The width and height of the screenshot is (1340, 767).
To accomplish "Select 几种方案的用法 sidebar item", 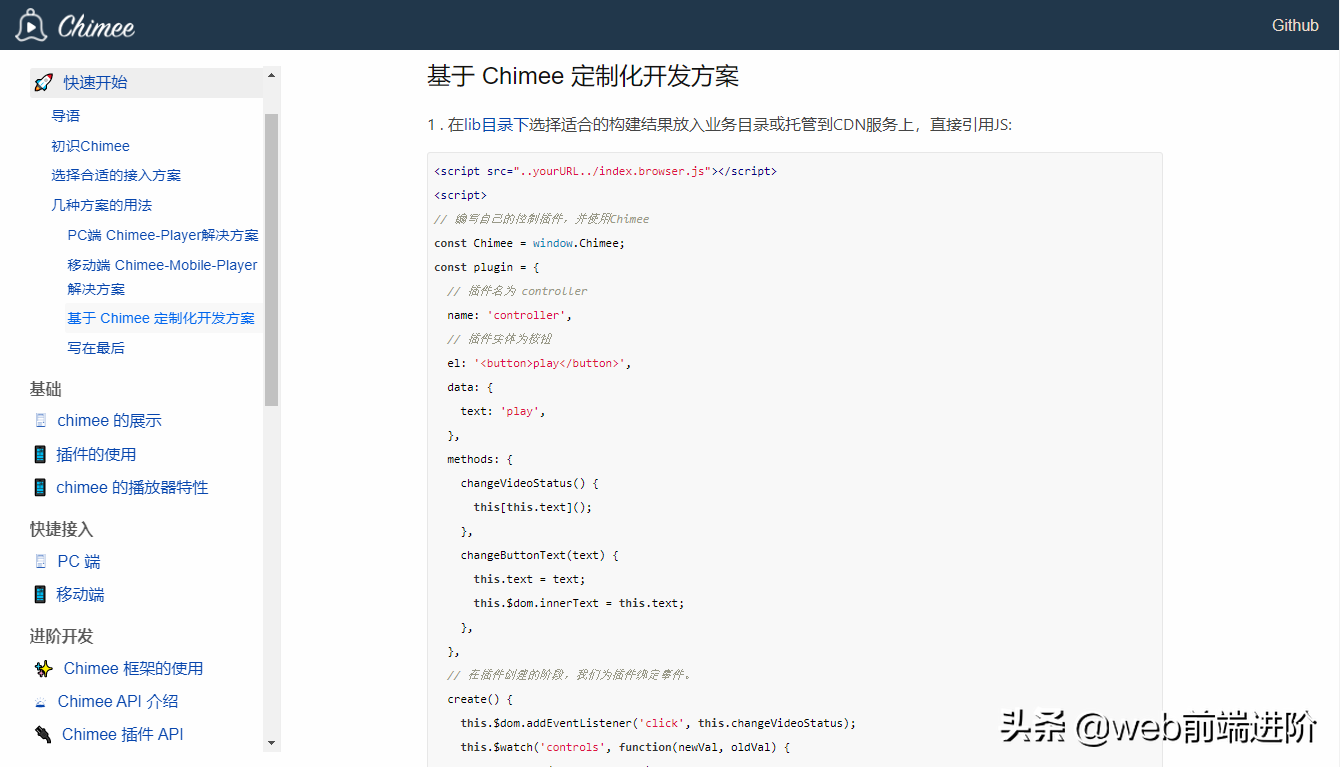I will point(102,205).
